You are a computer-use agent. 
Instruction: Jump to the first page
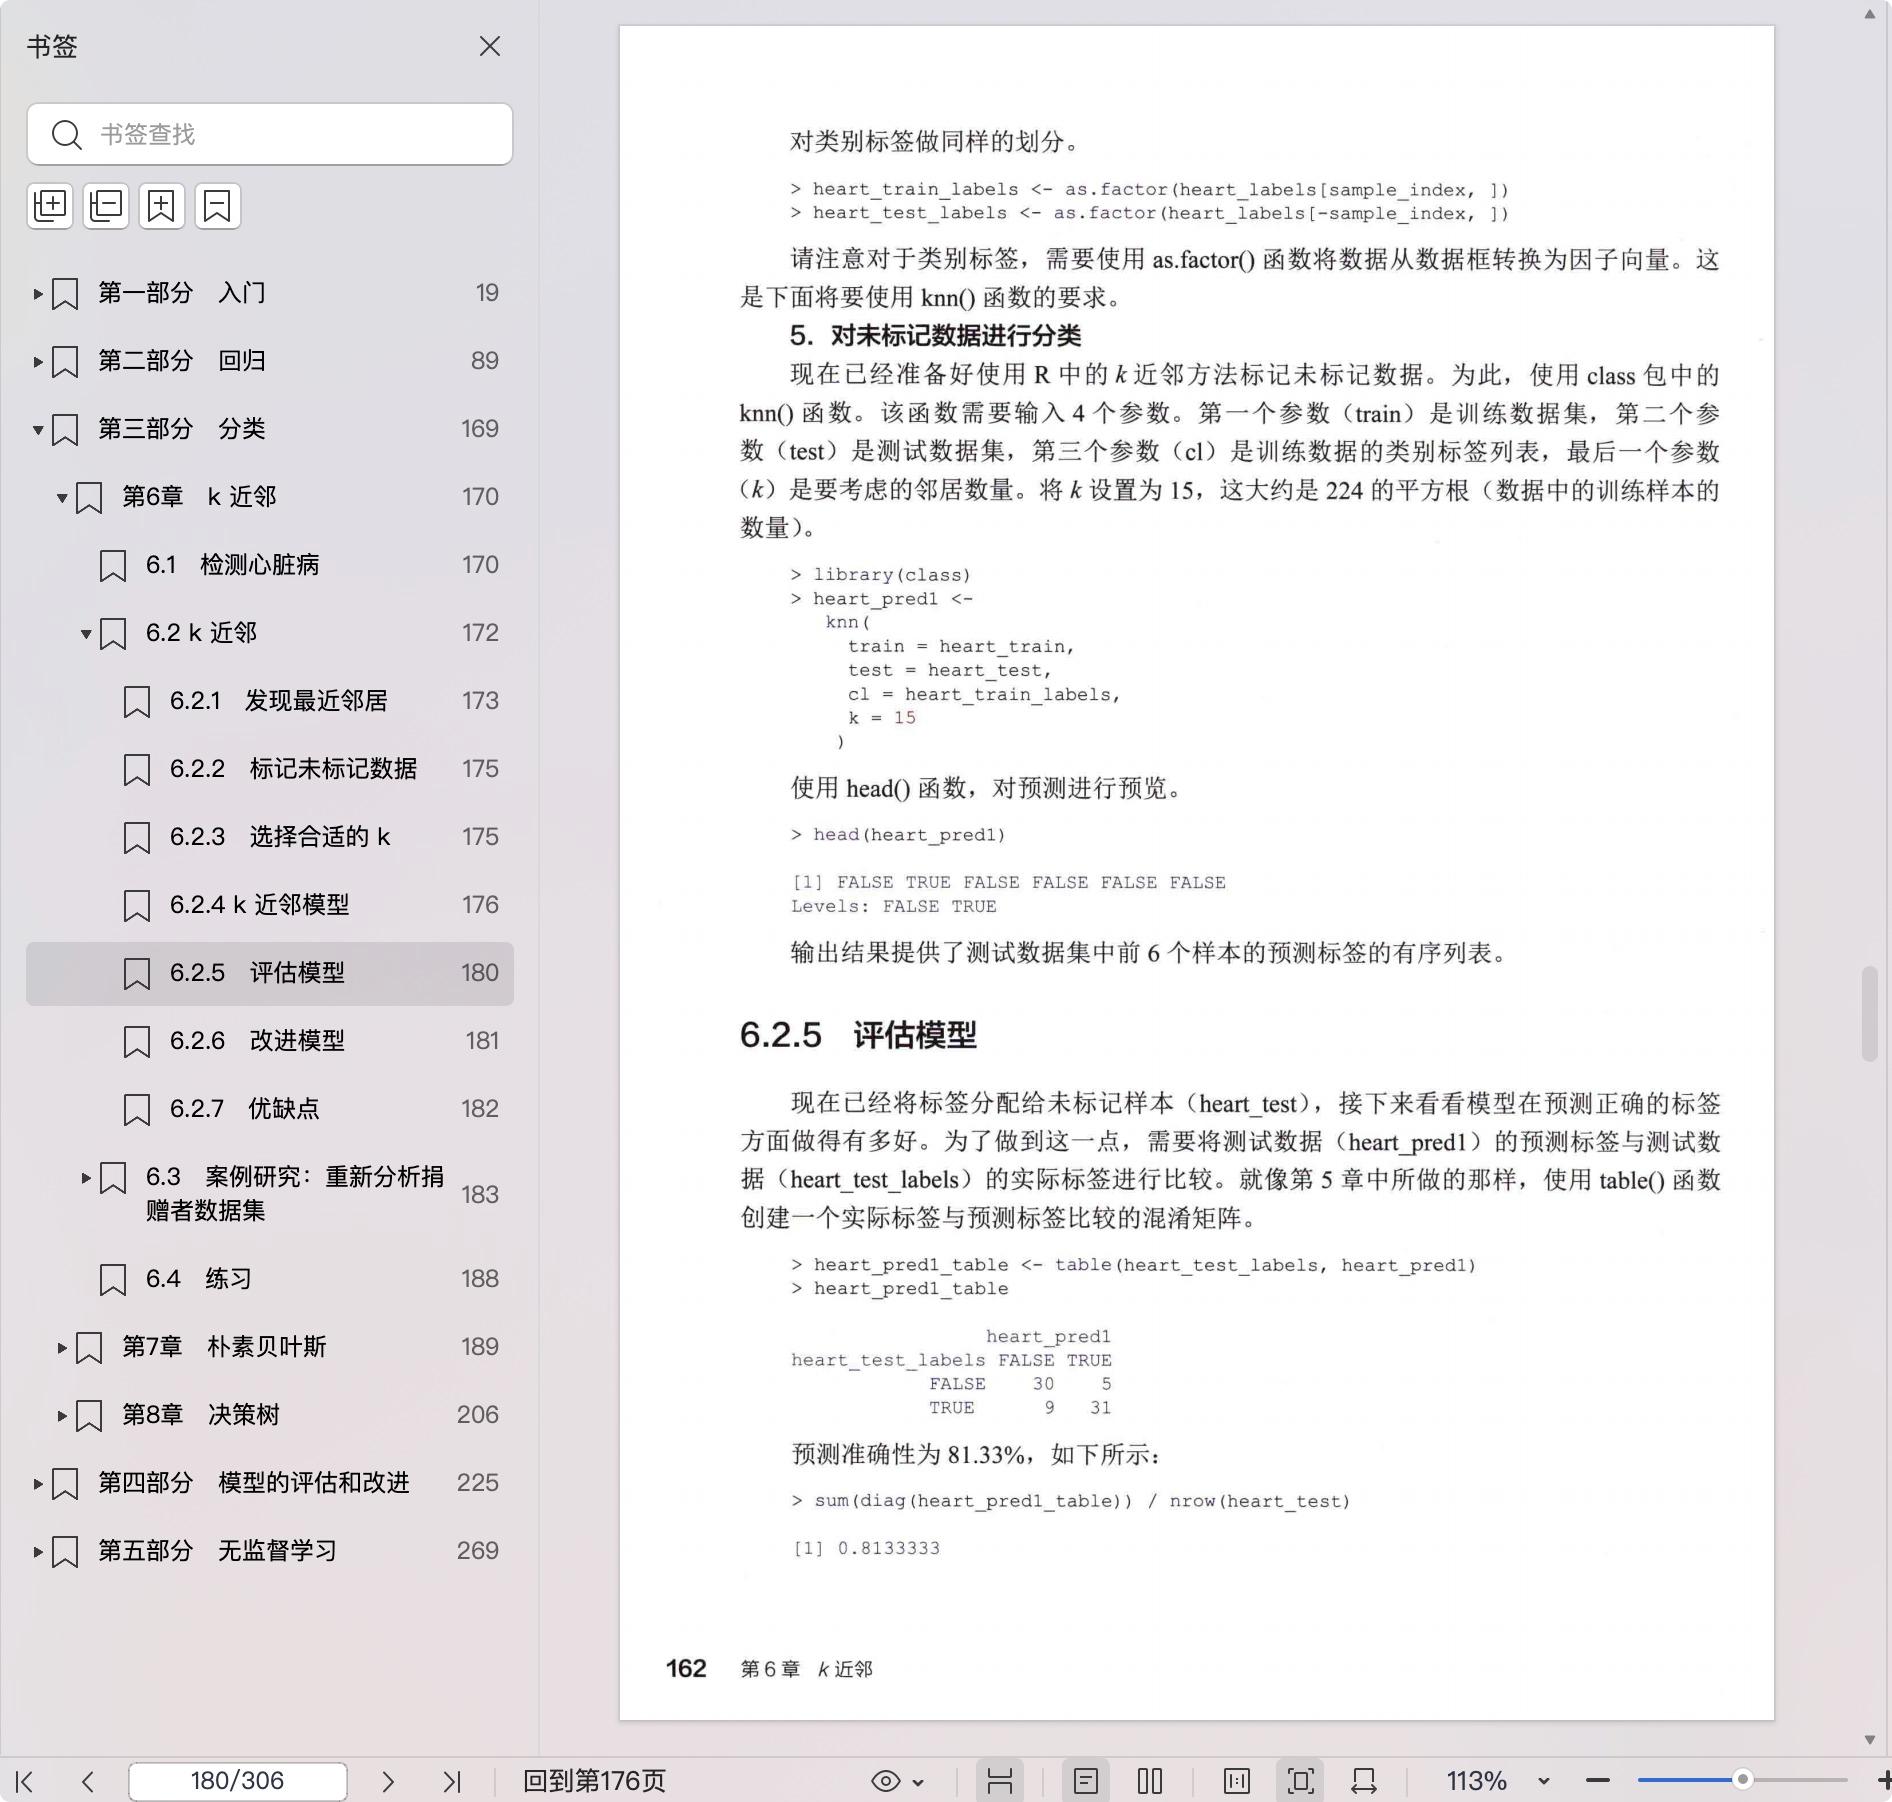(25, 1781)
